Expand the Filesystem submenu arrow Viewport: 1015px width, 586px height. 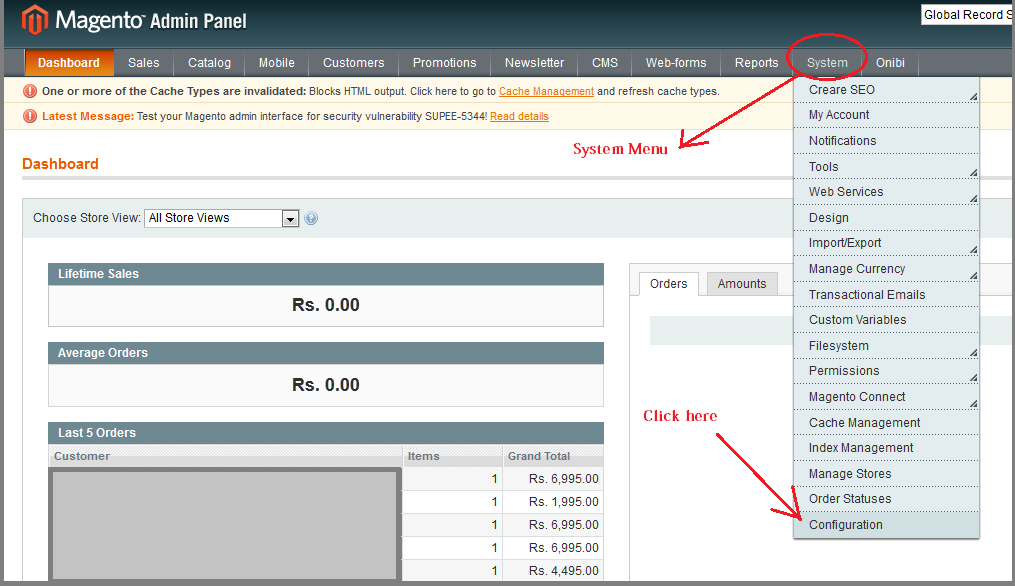point(973,353)
